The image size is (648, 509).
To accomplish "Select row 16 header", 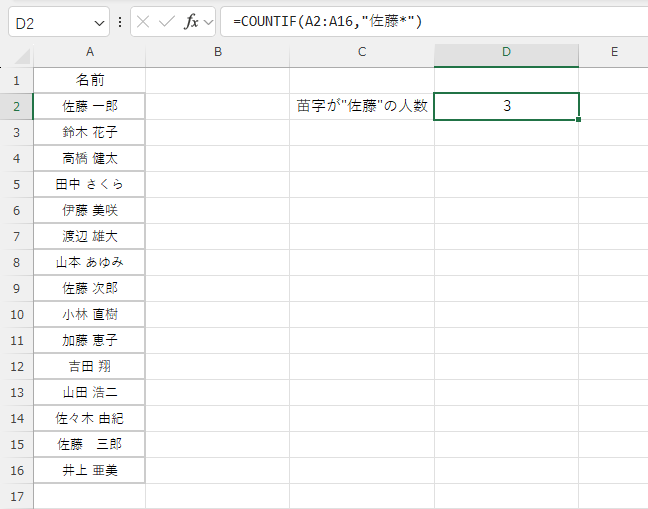I will (x=17, y=469).
